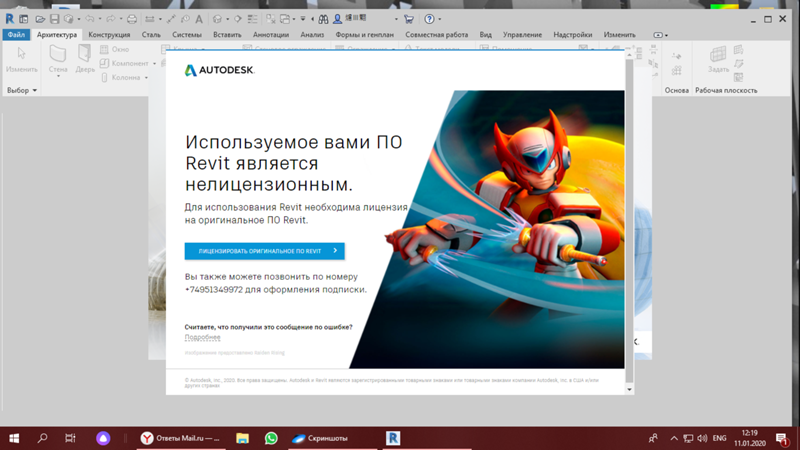Screen dimensions: 800x450
Task: Switch to the Надстройки ribbon tab
Action: pyautogui.click(x=572, y=35)
